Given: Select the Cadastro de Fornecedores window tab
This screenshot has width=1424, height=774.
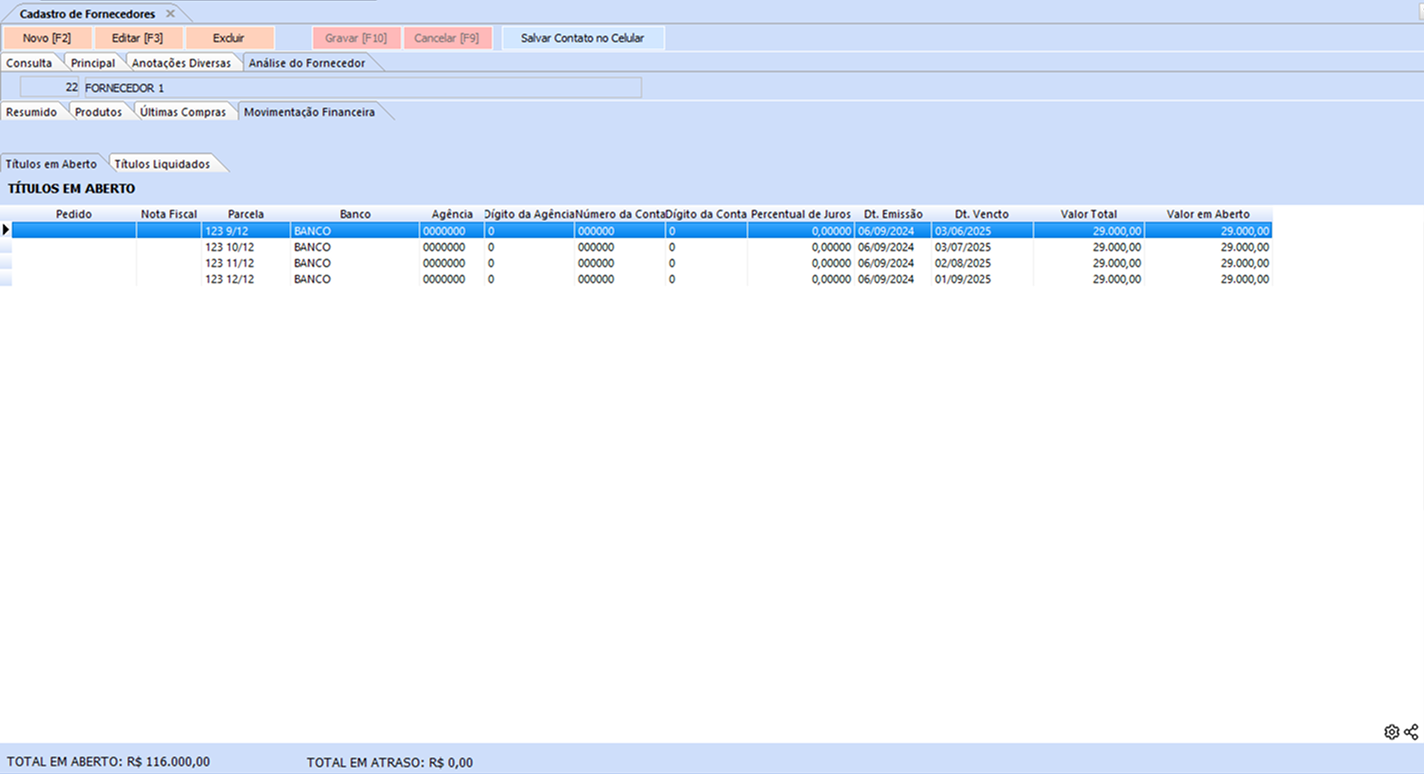Looking at the screenshot, I should tap(88, 14).
